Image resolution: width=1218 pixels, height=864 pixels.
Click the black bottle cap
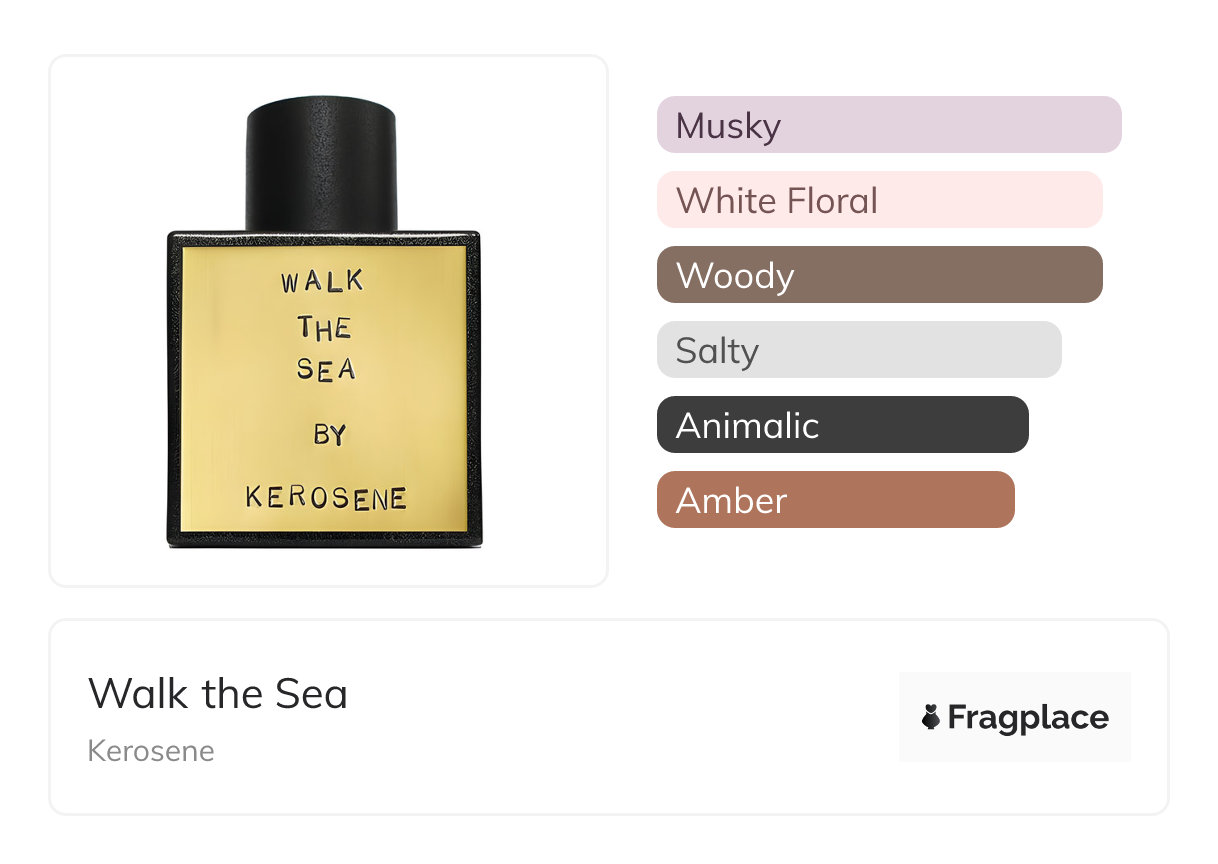pyautogui.click(x=321, y=165)
